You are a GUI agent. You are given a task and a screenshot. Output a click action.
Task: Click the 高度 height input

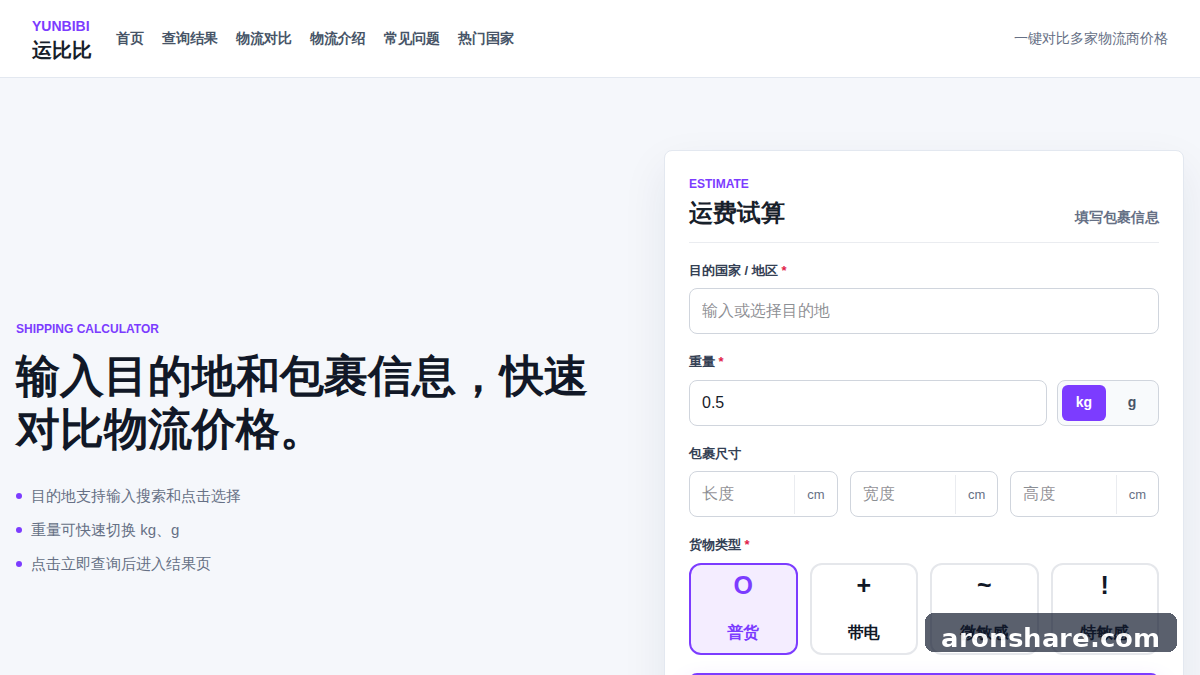point(1063,494)
